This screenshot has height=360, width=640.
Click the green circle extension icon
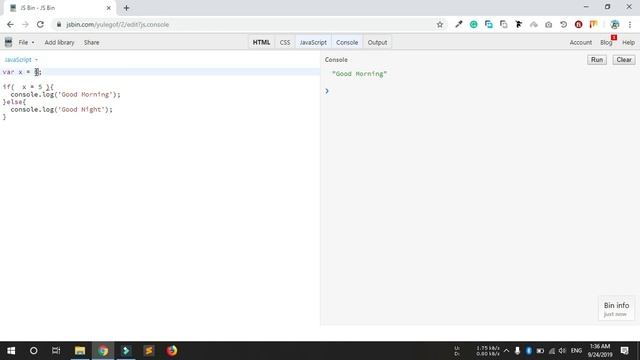[x=473, y=24]
